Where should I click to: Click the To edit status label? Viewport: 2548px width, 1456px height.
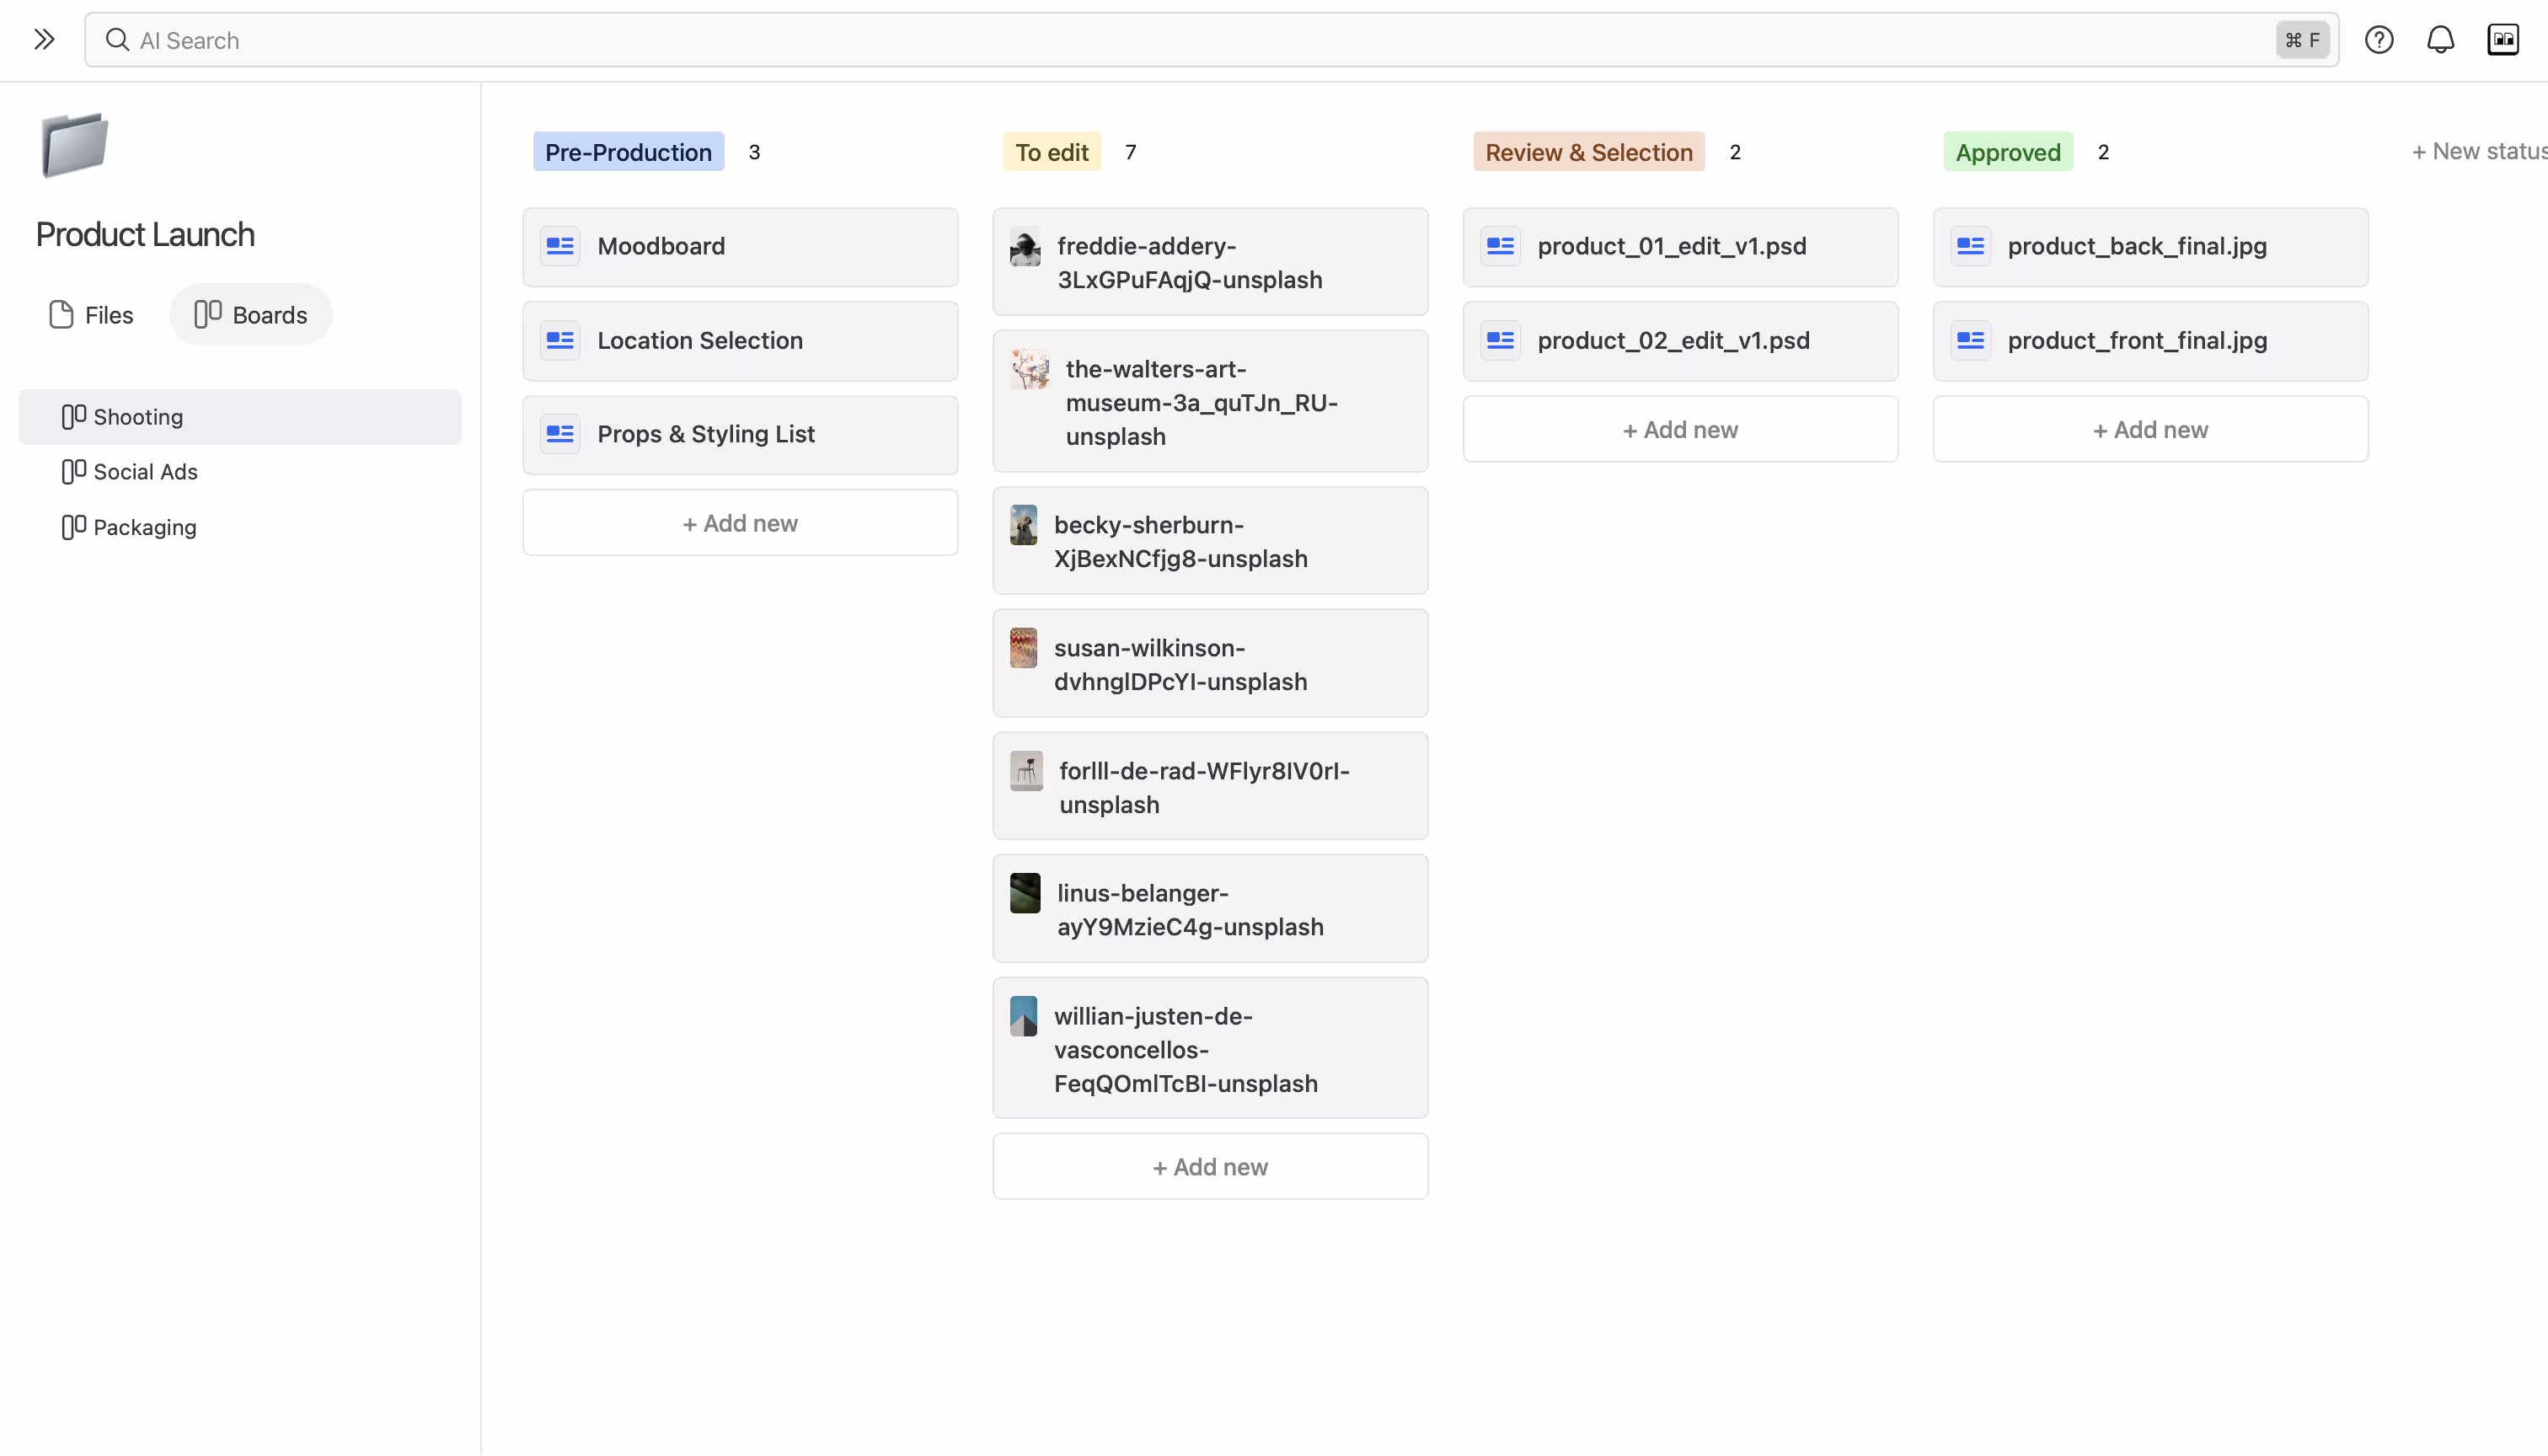(1051, 152)
